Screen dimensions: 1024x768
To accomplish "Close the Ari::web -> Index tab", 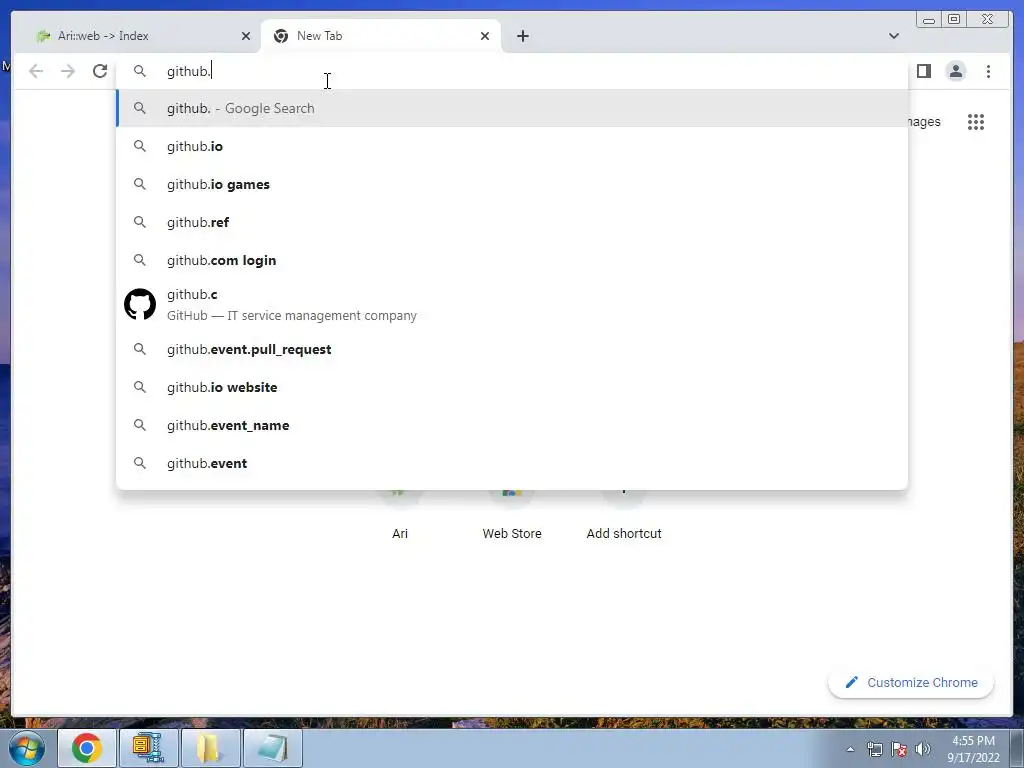I will point(246,36).
